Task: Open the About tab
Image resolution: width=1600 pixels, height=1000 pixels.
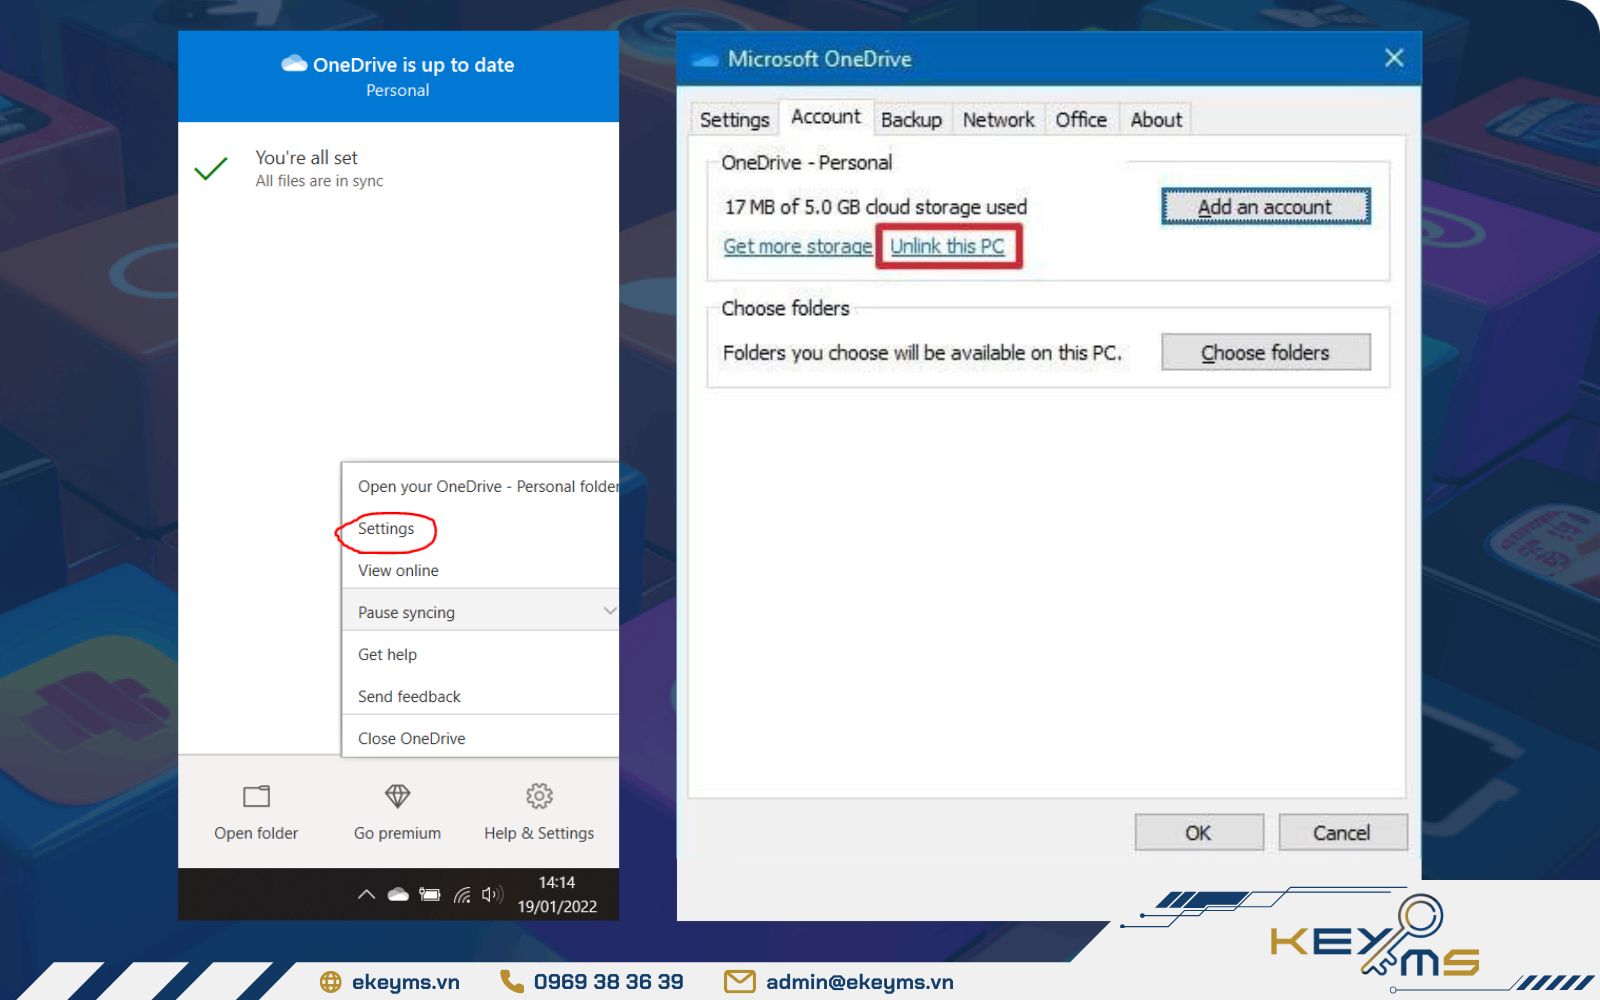Action: click(1155, 119)
